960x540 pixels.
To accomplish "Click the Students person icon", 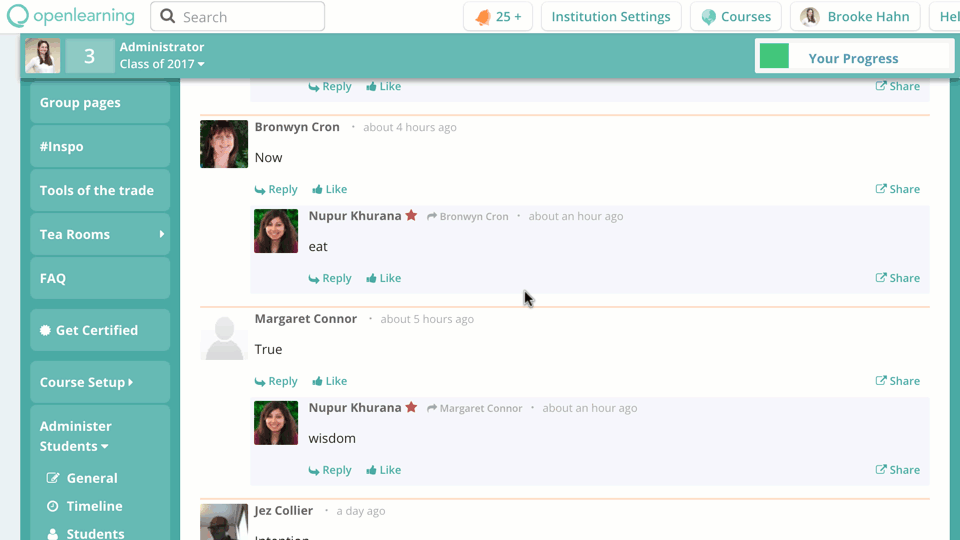I will 53,534.
